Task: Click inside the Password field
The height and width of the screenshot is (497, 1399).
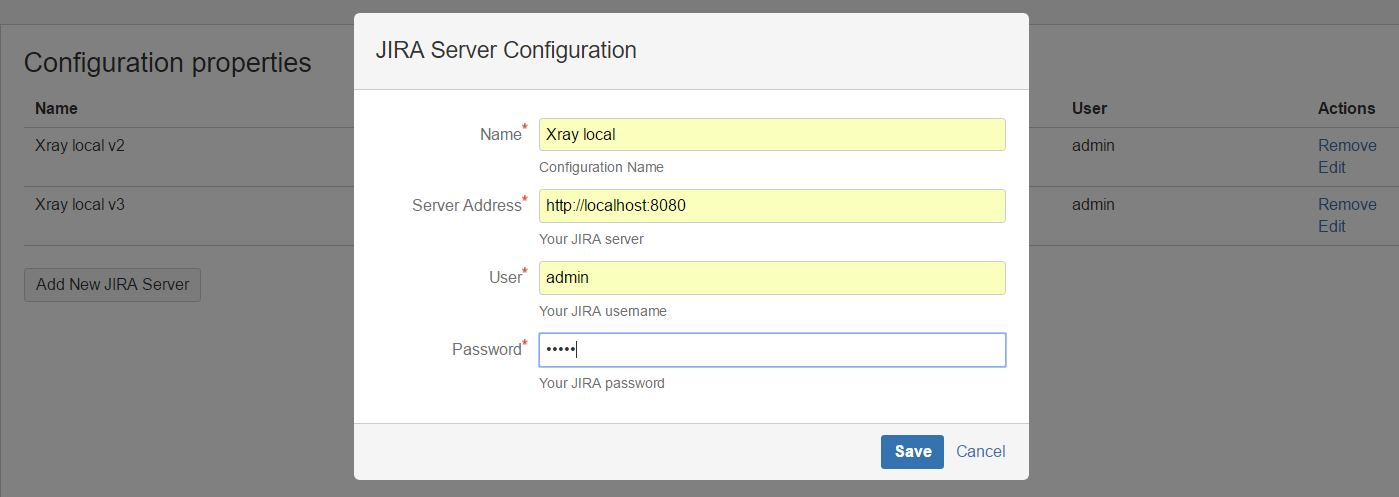Action: point(772,350)
